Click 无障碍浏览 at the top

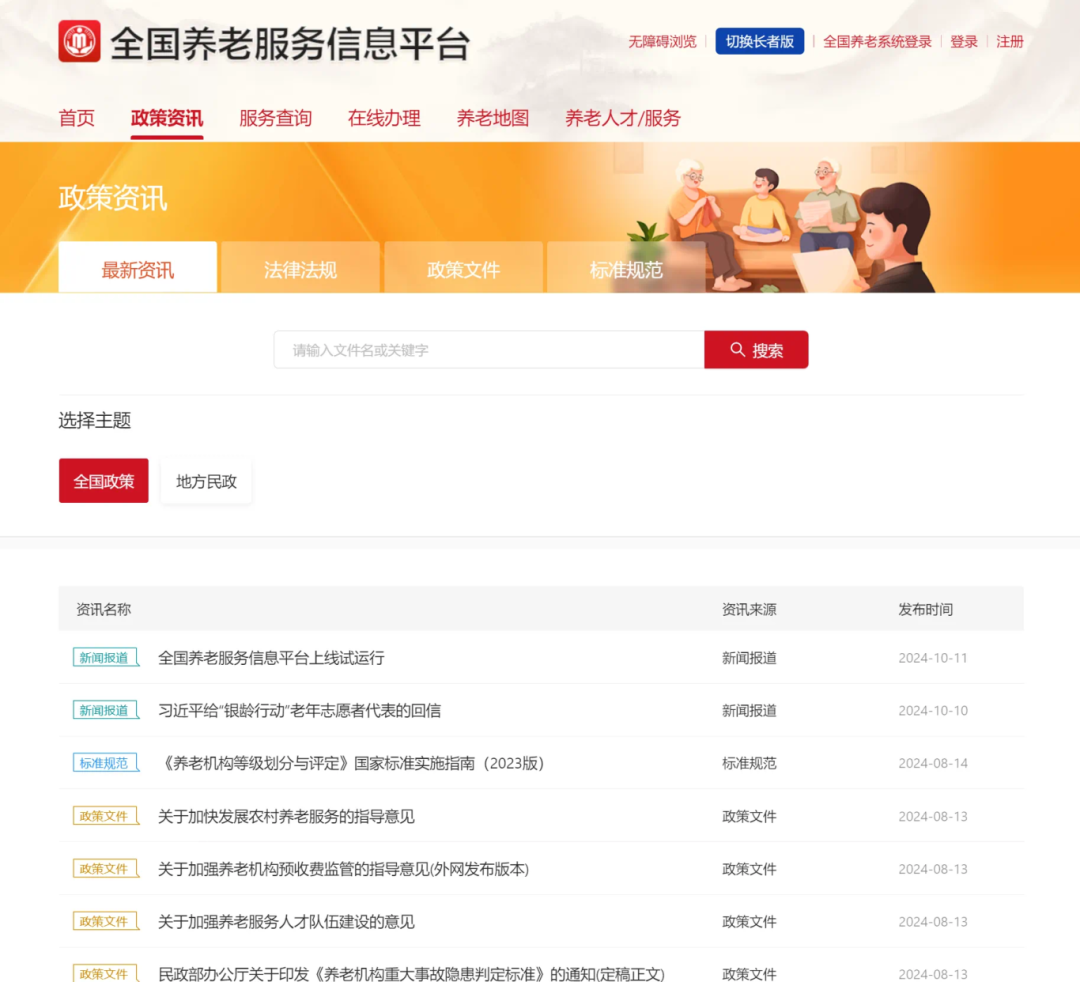coord(662,42)
